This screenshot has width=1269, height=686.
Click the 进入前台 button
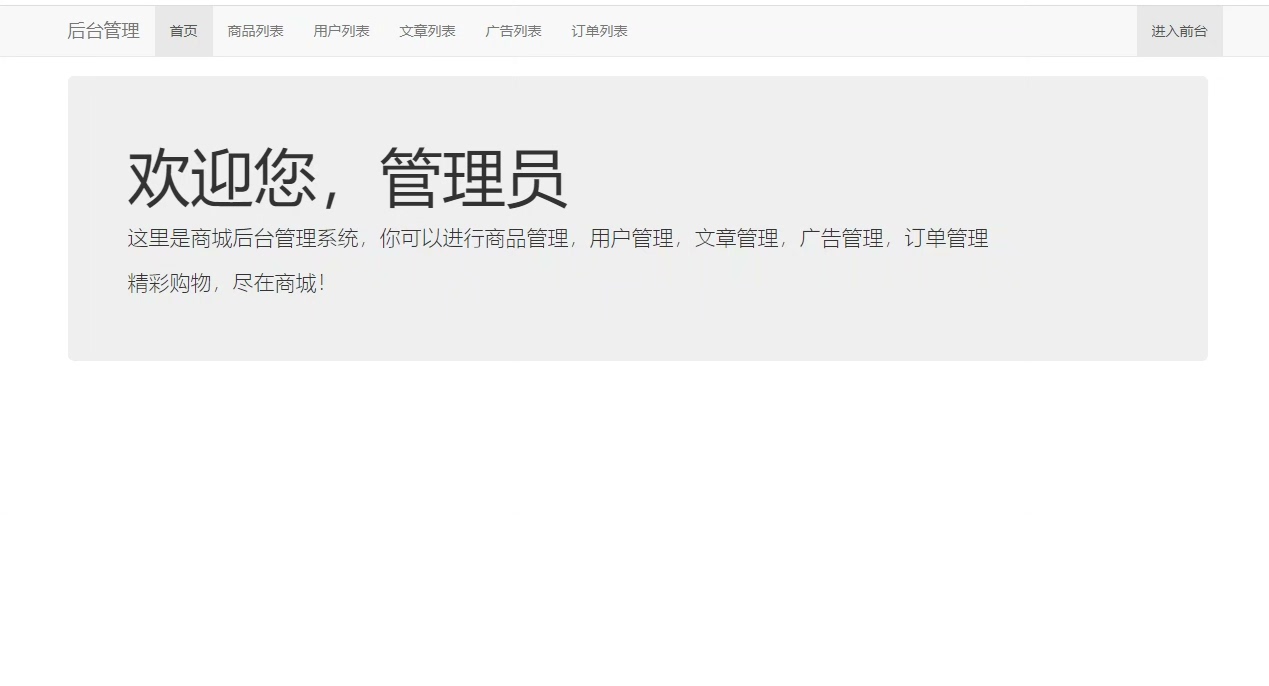[x=1179, y=31]
